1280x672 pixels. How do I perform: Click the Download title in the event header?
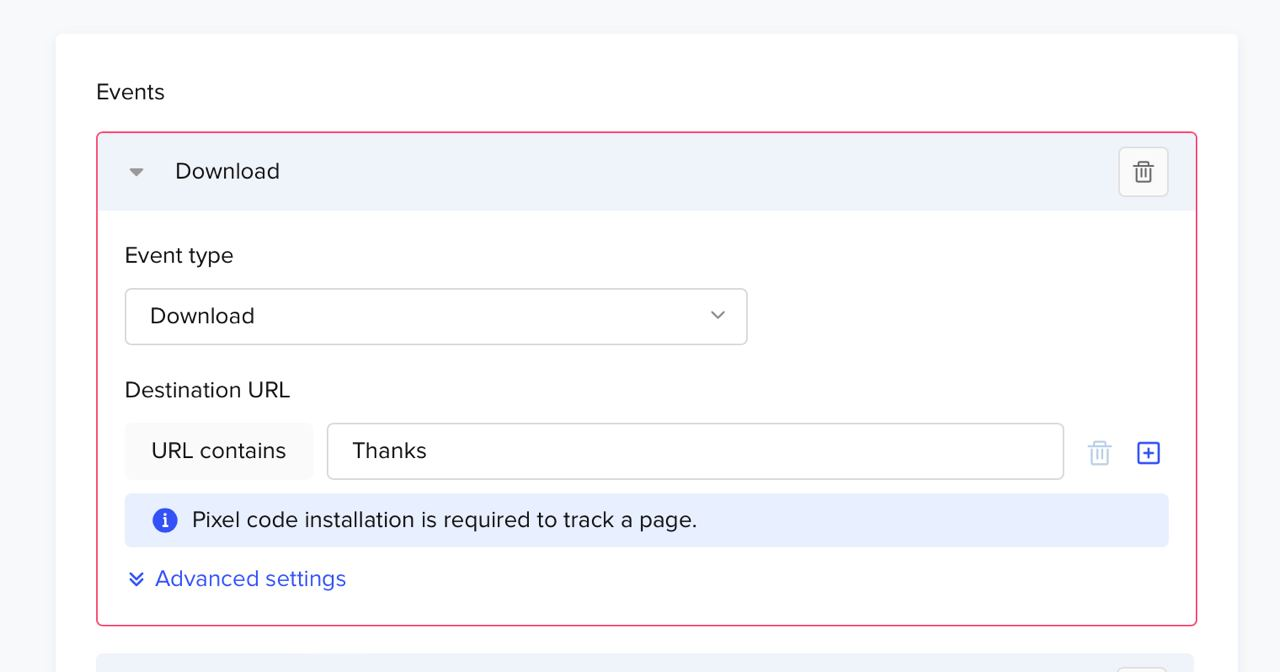227,171
